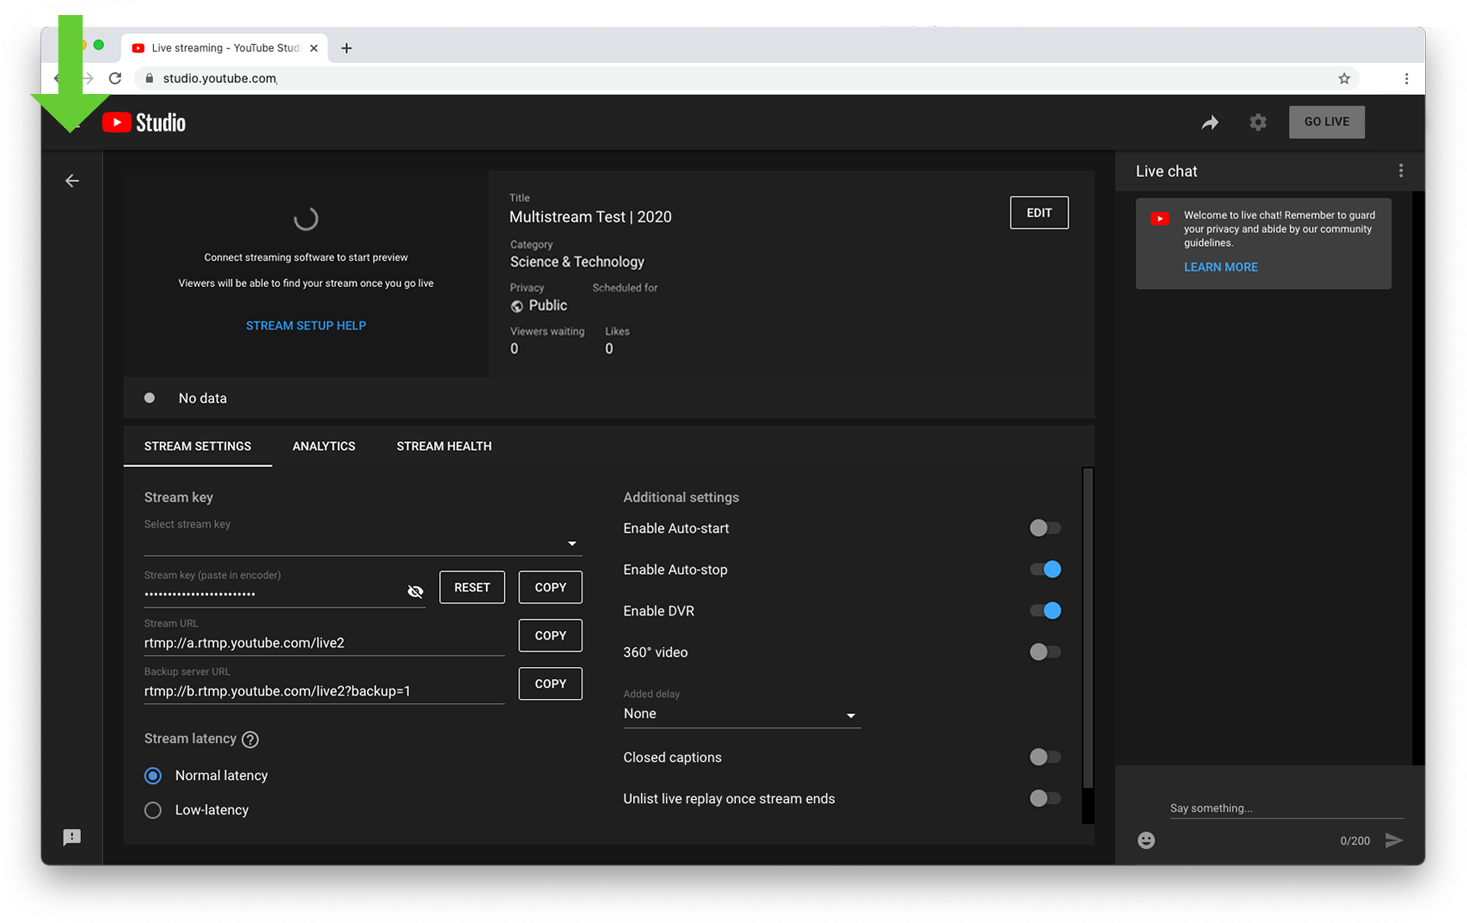Open a new browser tab
Screen dimensions: 1467x923
pos(346,48)
